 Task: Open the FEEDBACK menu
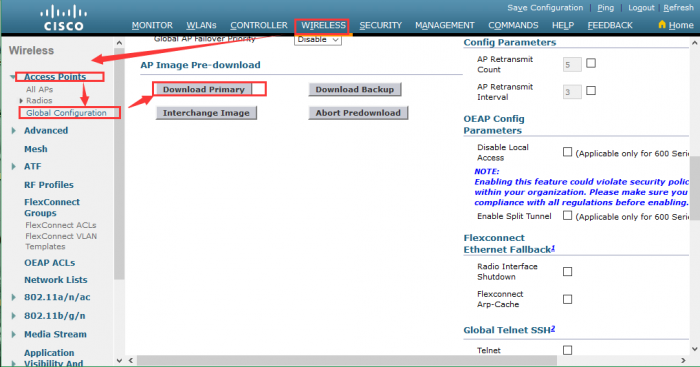click(610, 25)
